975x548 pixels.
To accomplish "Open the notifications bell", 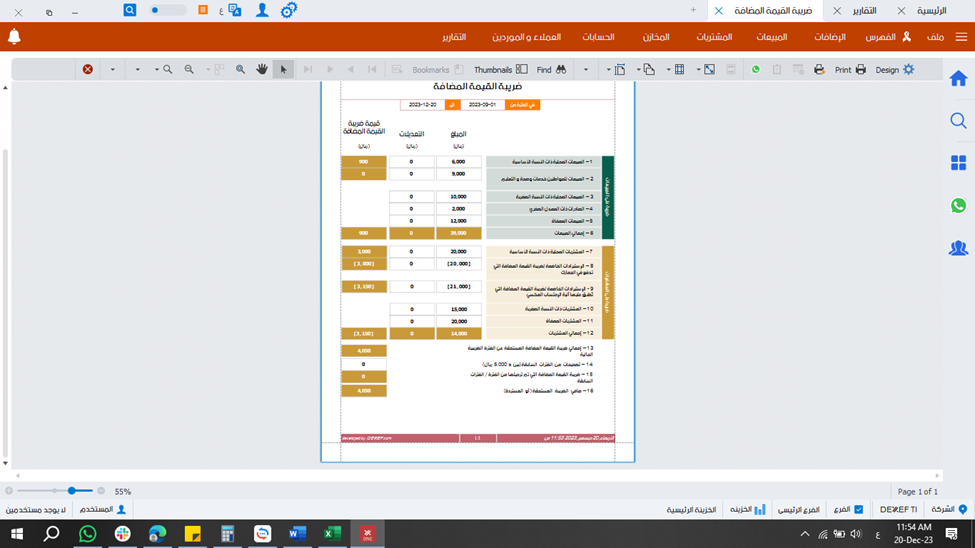I will pyautogui.click(x=14, y=37).
